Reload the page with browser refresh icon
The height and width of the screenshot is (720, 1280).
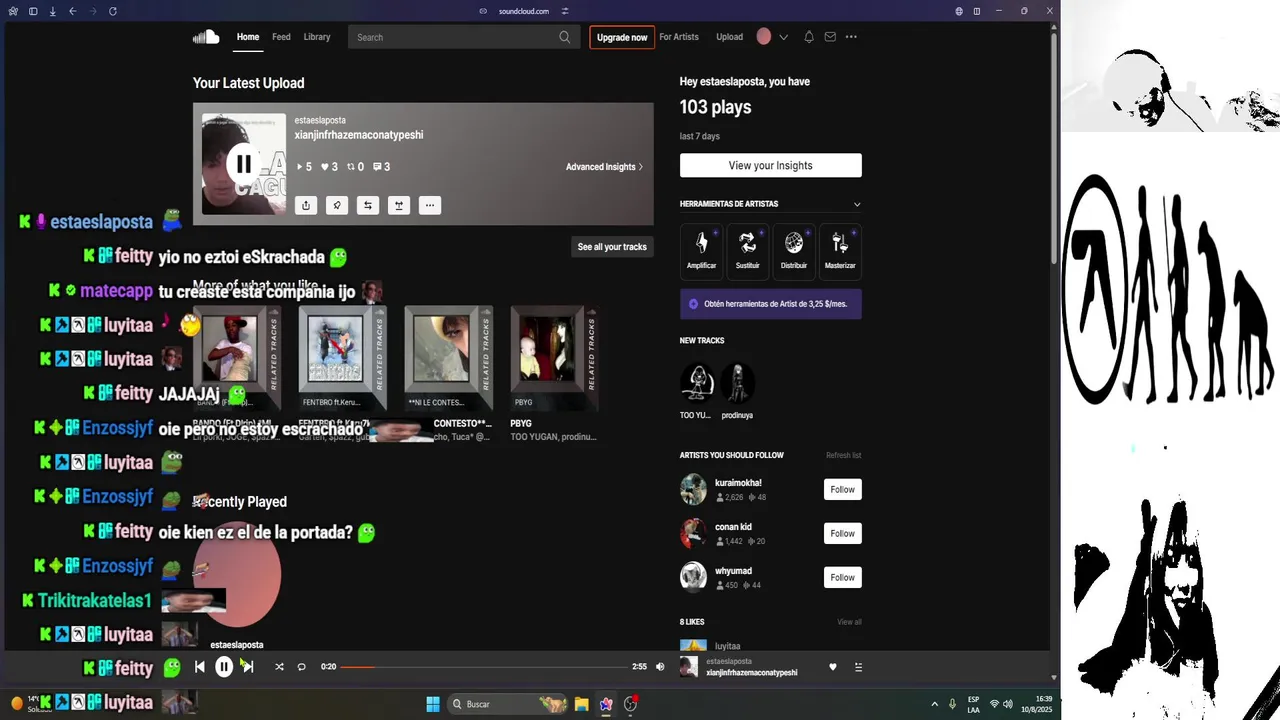click(113, 11)
